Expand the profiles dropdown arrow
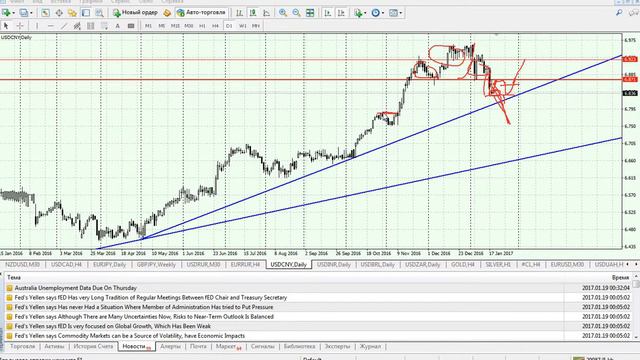 [x=31, y=13]
